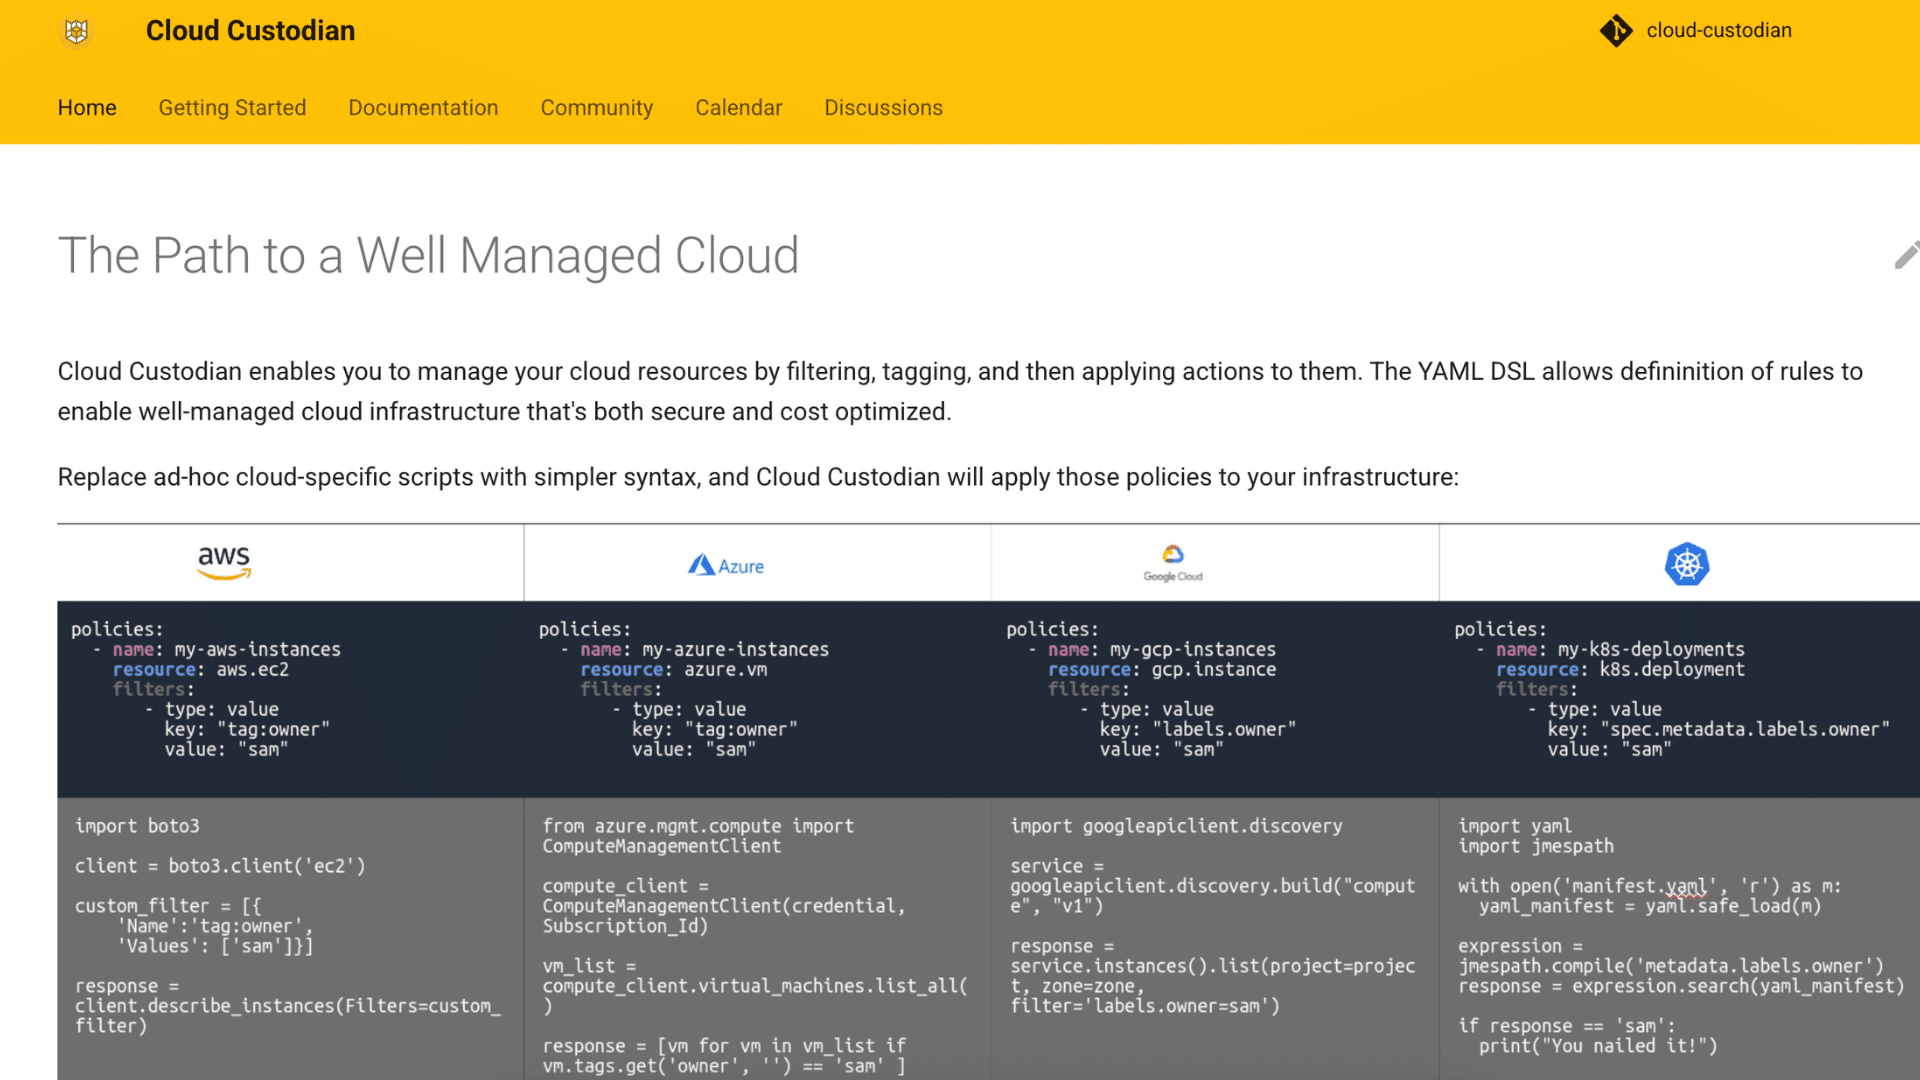Click the azure.vm resource value
The image size is (1920, 1080).
(726, 670)
